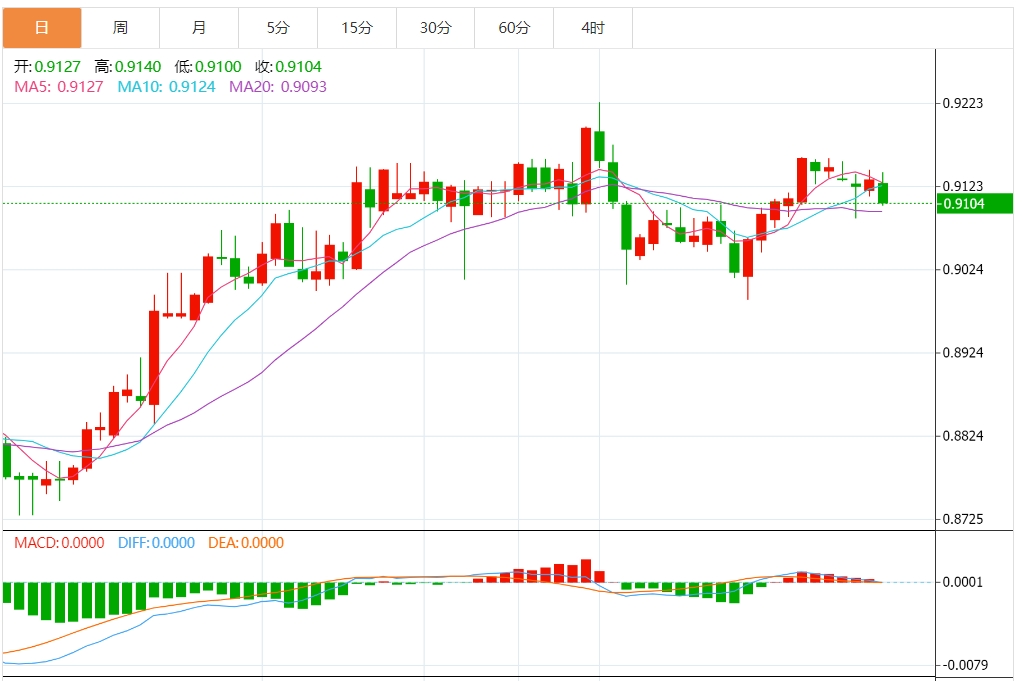This screenshot has width=1023, height=681.
Task: Click the green 0.9104 current price label
Action: [x=975, y=204]
